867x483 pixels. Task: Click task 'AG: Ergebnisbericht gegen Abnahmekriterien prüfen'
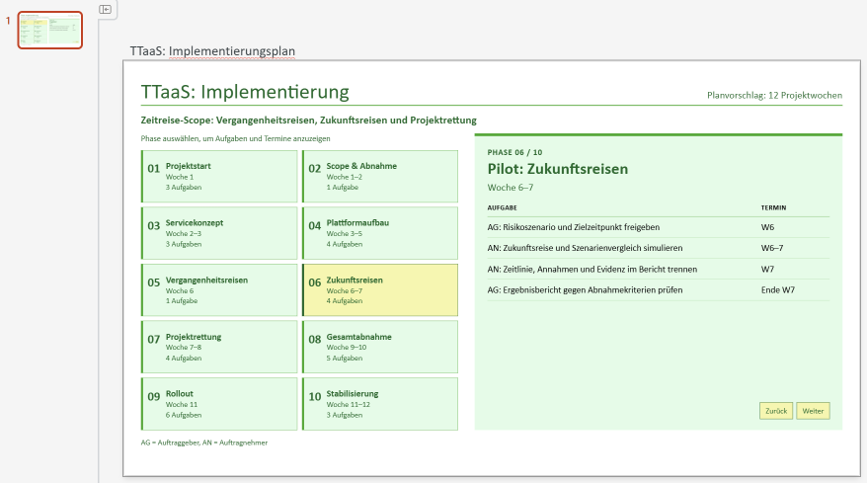point(585,290)
